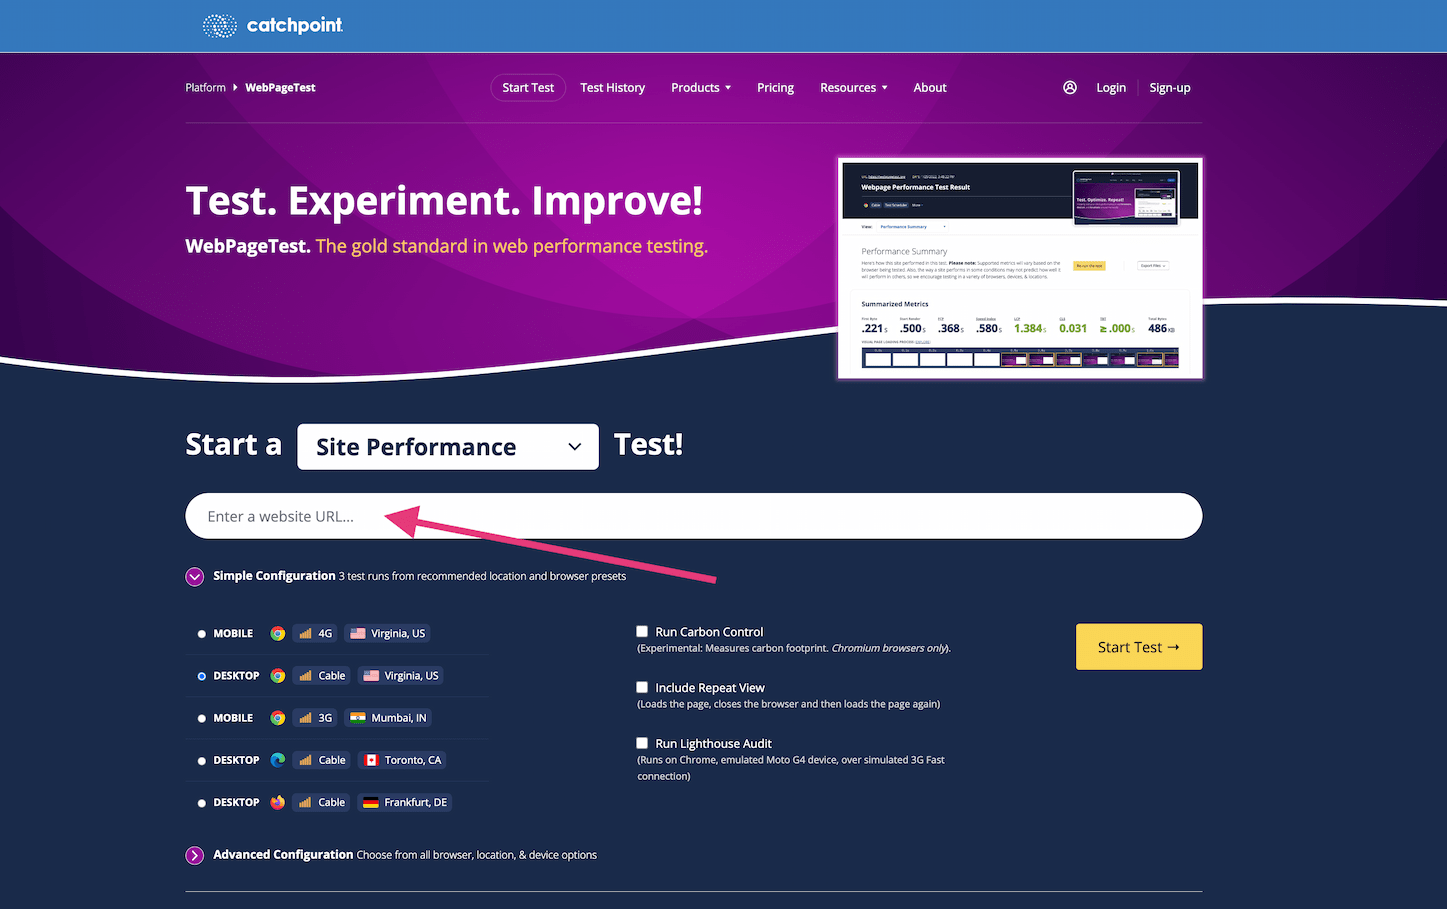Click the Cable chip in the Desktop Virginia row
Screen dimensions: 1447x909
pos(322,676)
